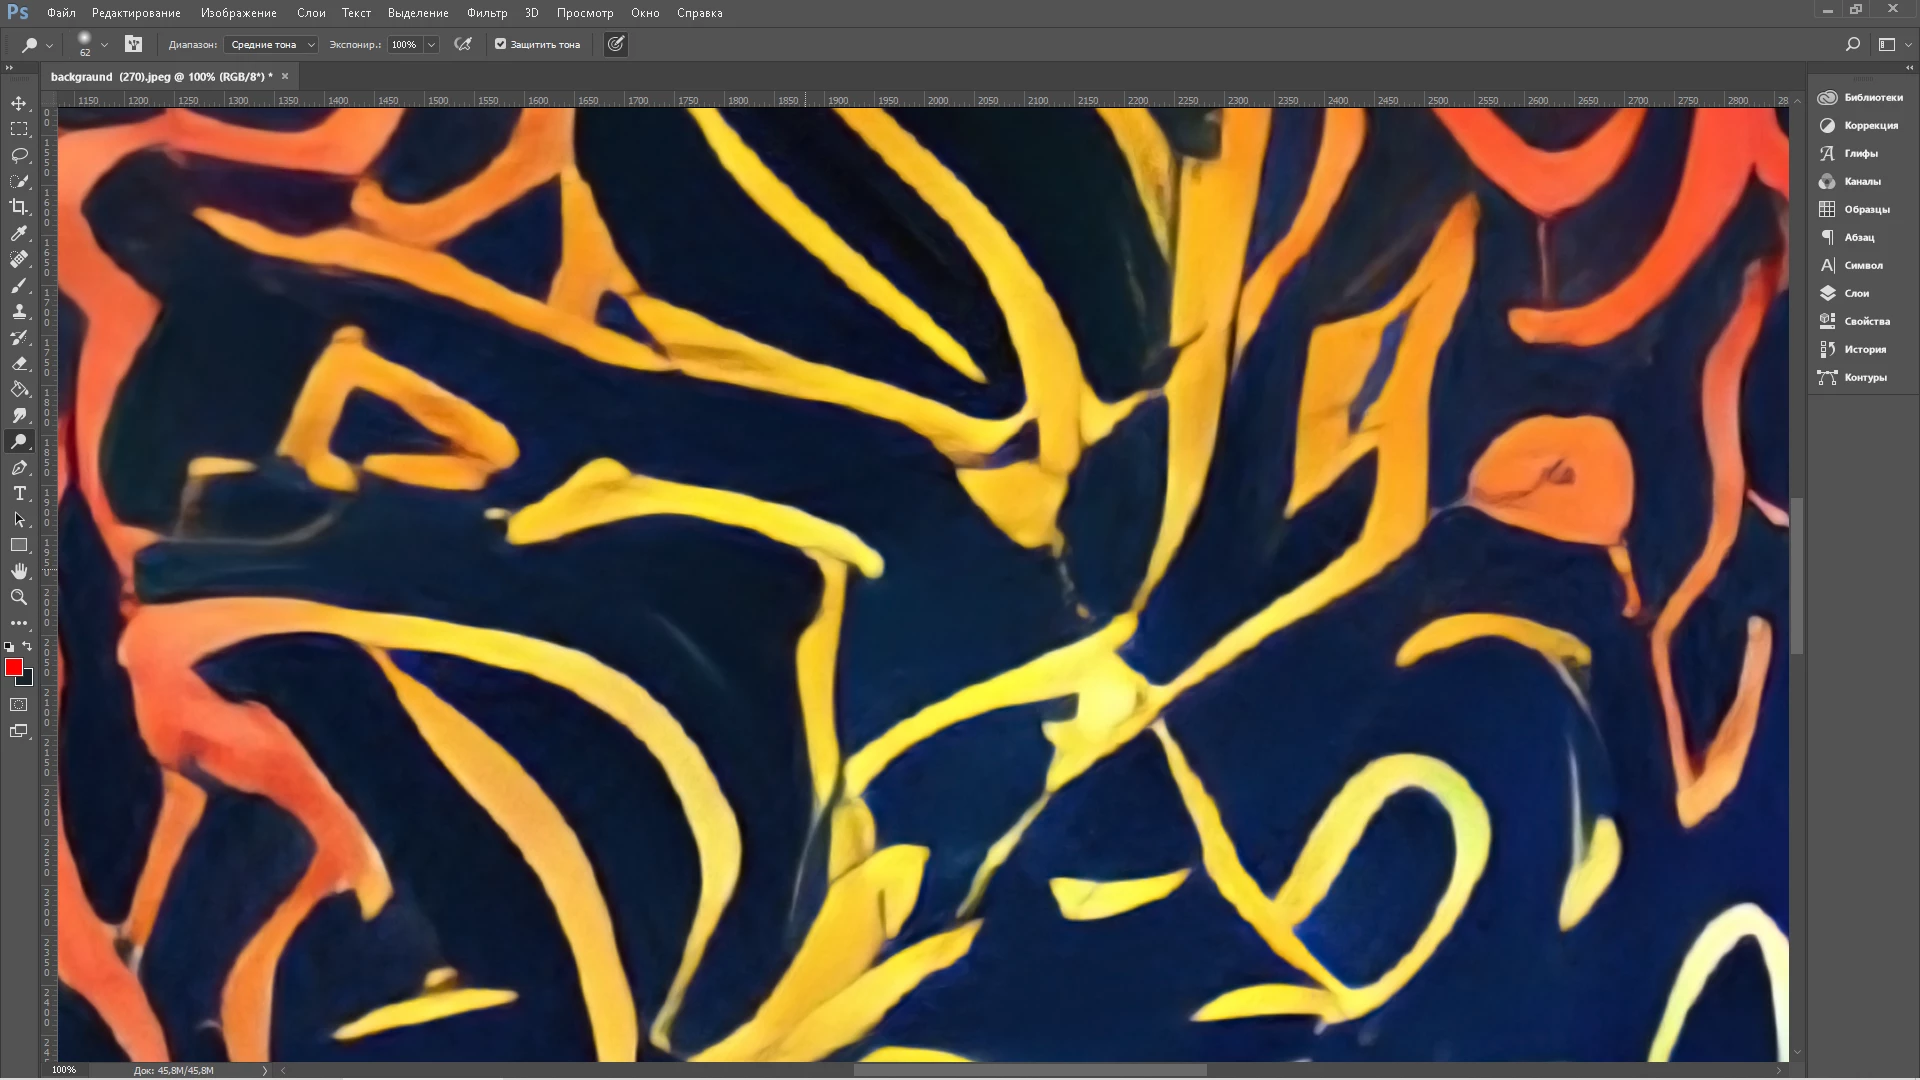Select the Hand tool
Screen dimensions: 1920x1080
click(19, 571)
